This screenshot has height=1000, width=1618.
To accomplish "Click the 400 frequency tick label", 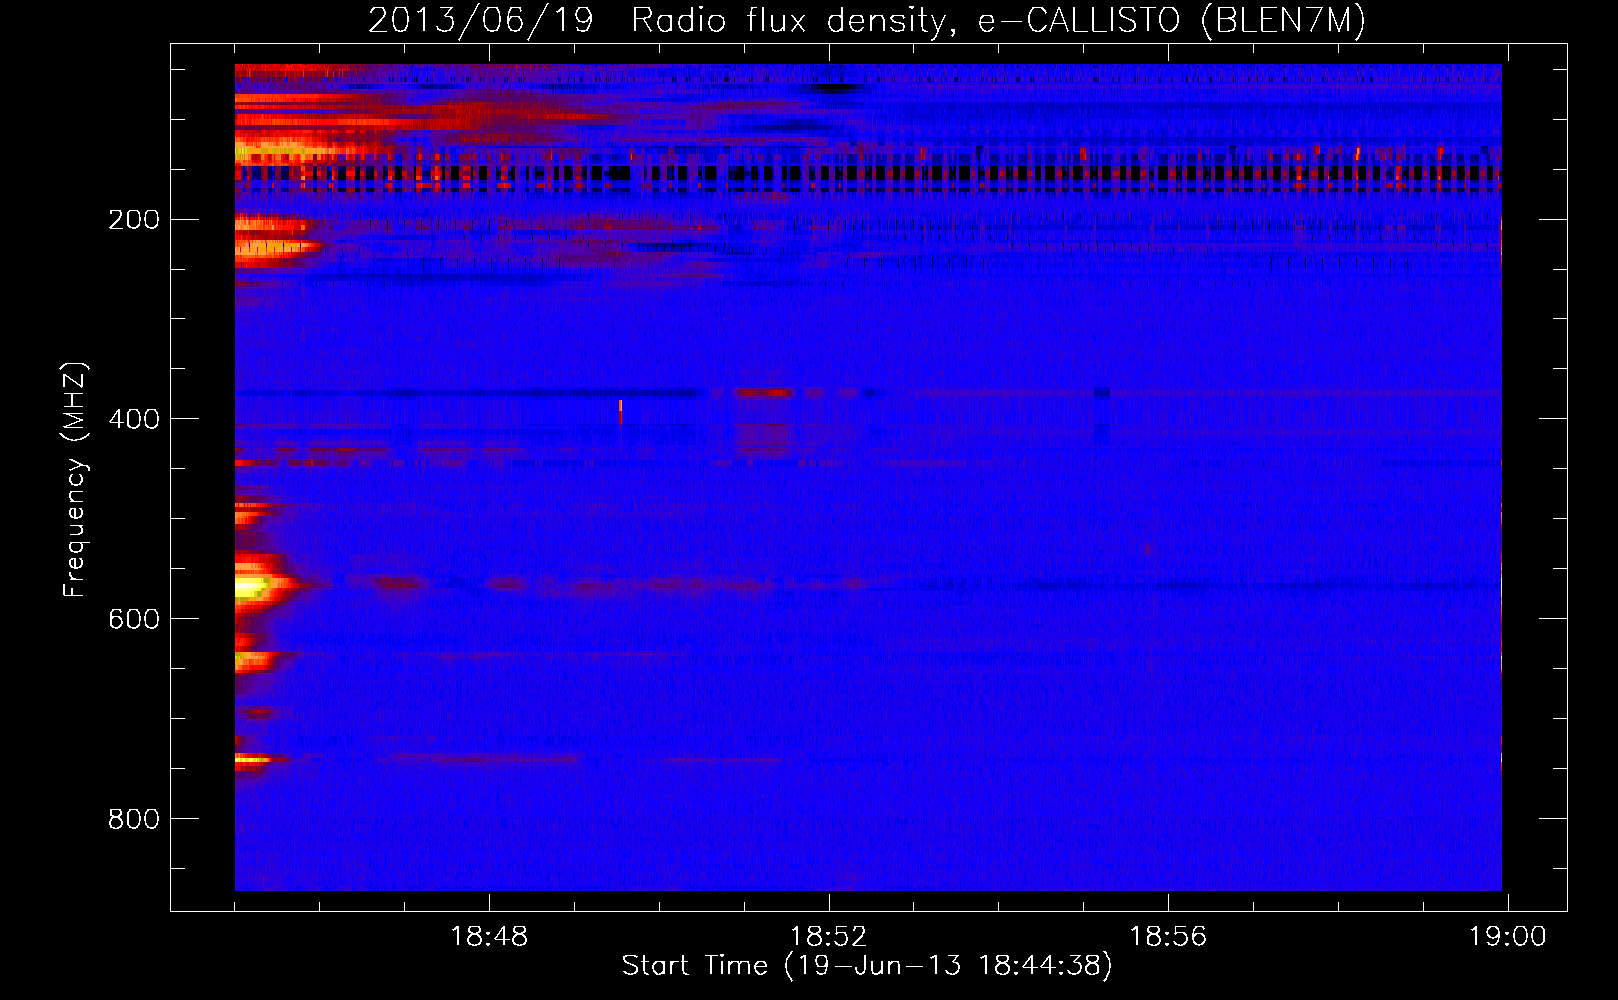I will [x=133, y=419].
